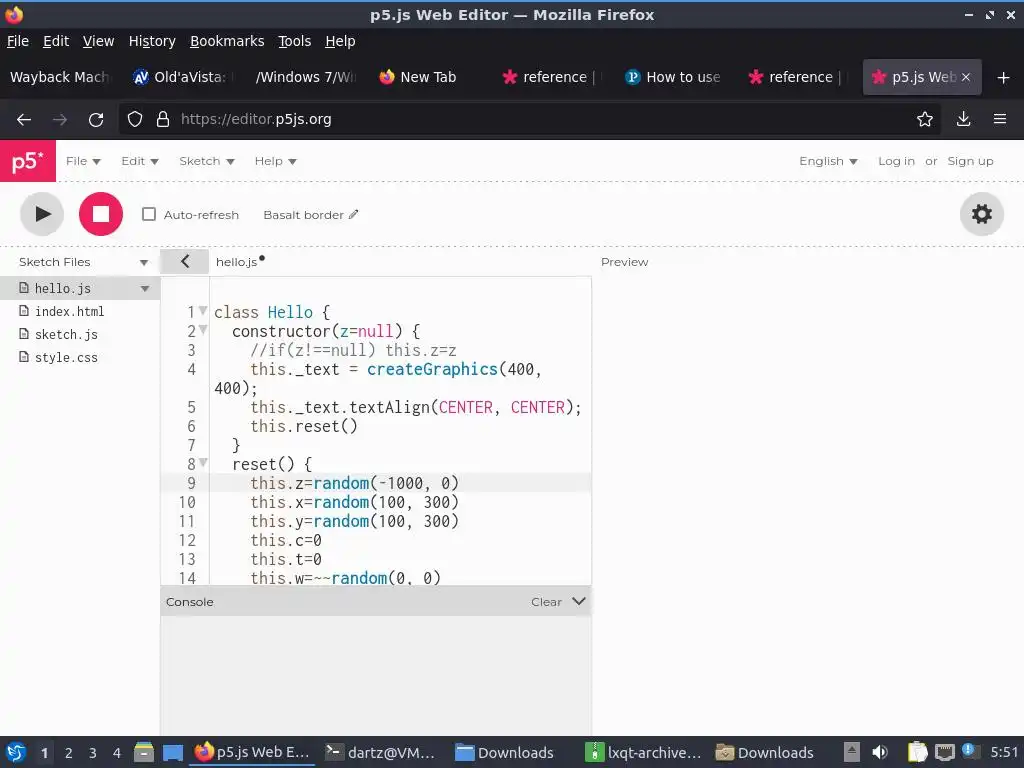
Task: Click the Sign up link
Action: (x=970, y=161)
